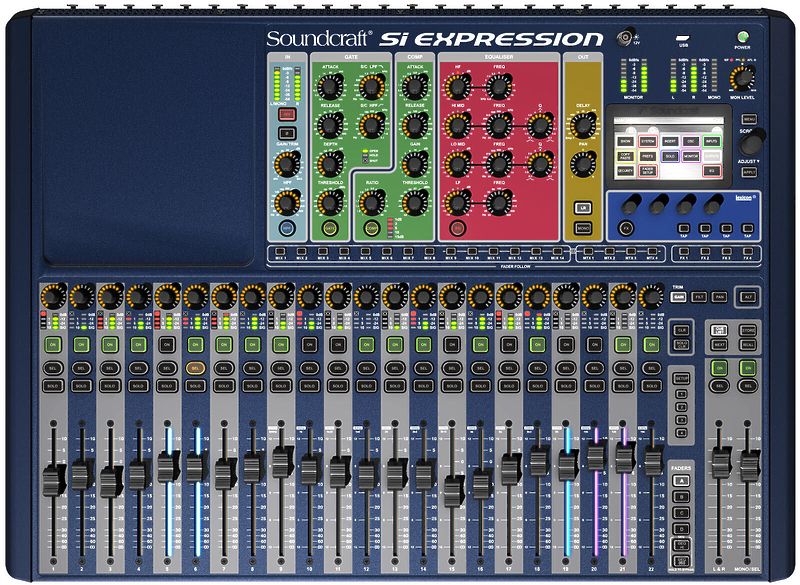The image size is (800, 585).
Task: Click the FX 4 fader follow button
Action: coord(747,251)
